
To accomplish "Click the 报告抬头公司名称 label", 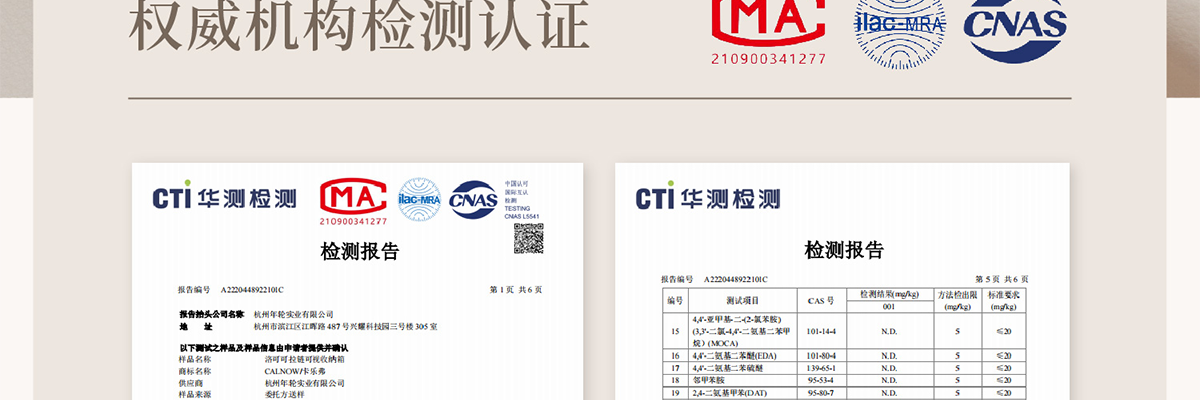I will click(x=212, y=314).
